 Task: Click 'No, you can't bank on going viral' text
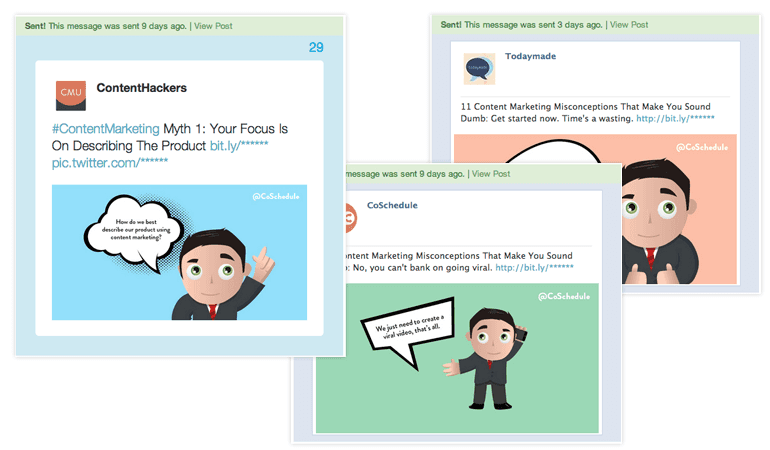click(x=422, y=268)
